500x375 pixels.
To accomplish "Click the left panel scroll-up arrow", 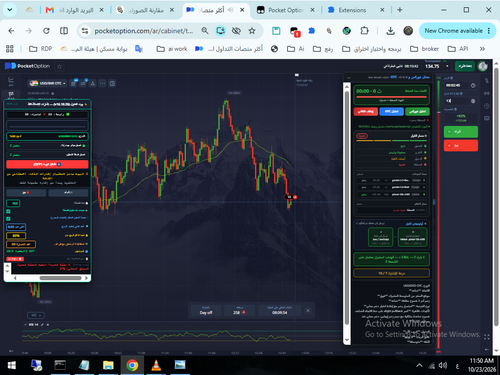I will pyautogui.click(x=7, y=266).
